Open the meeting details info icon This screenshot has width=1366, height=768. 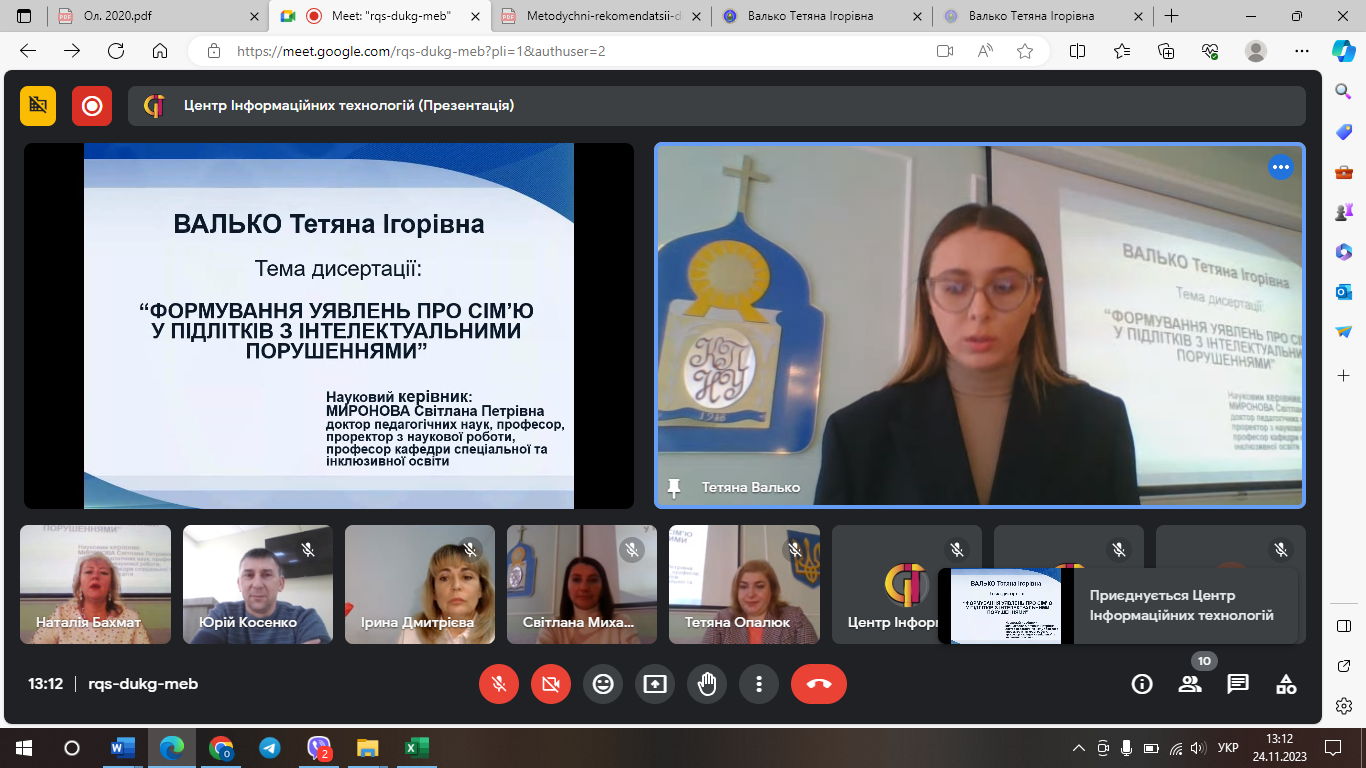point(1141,684)
